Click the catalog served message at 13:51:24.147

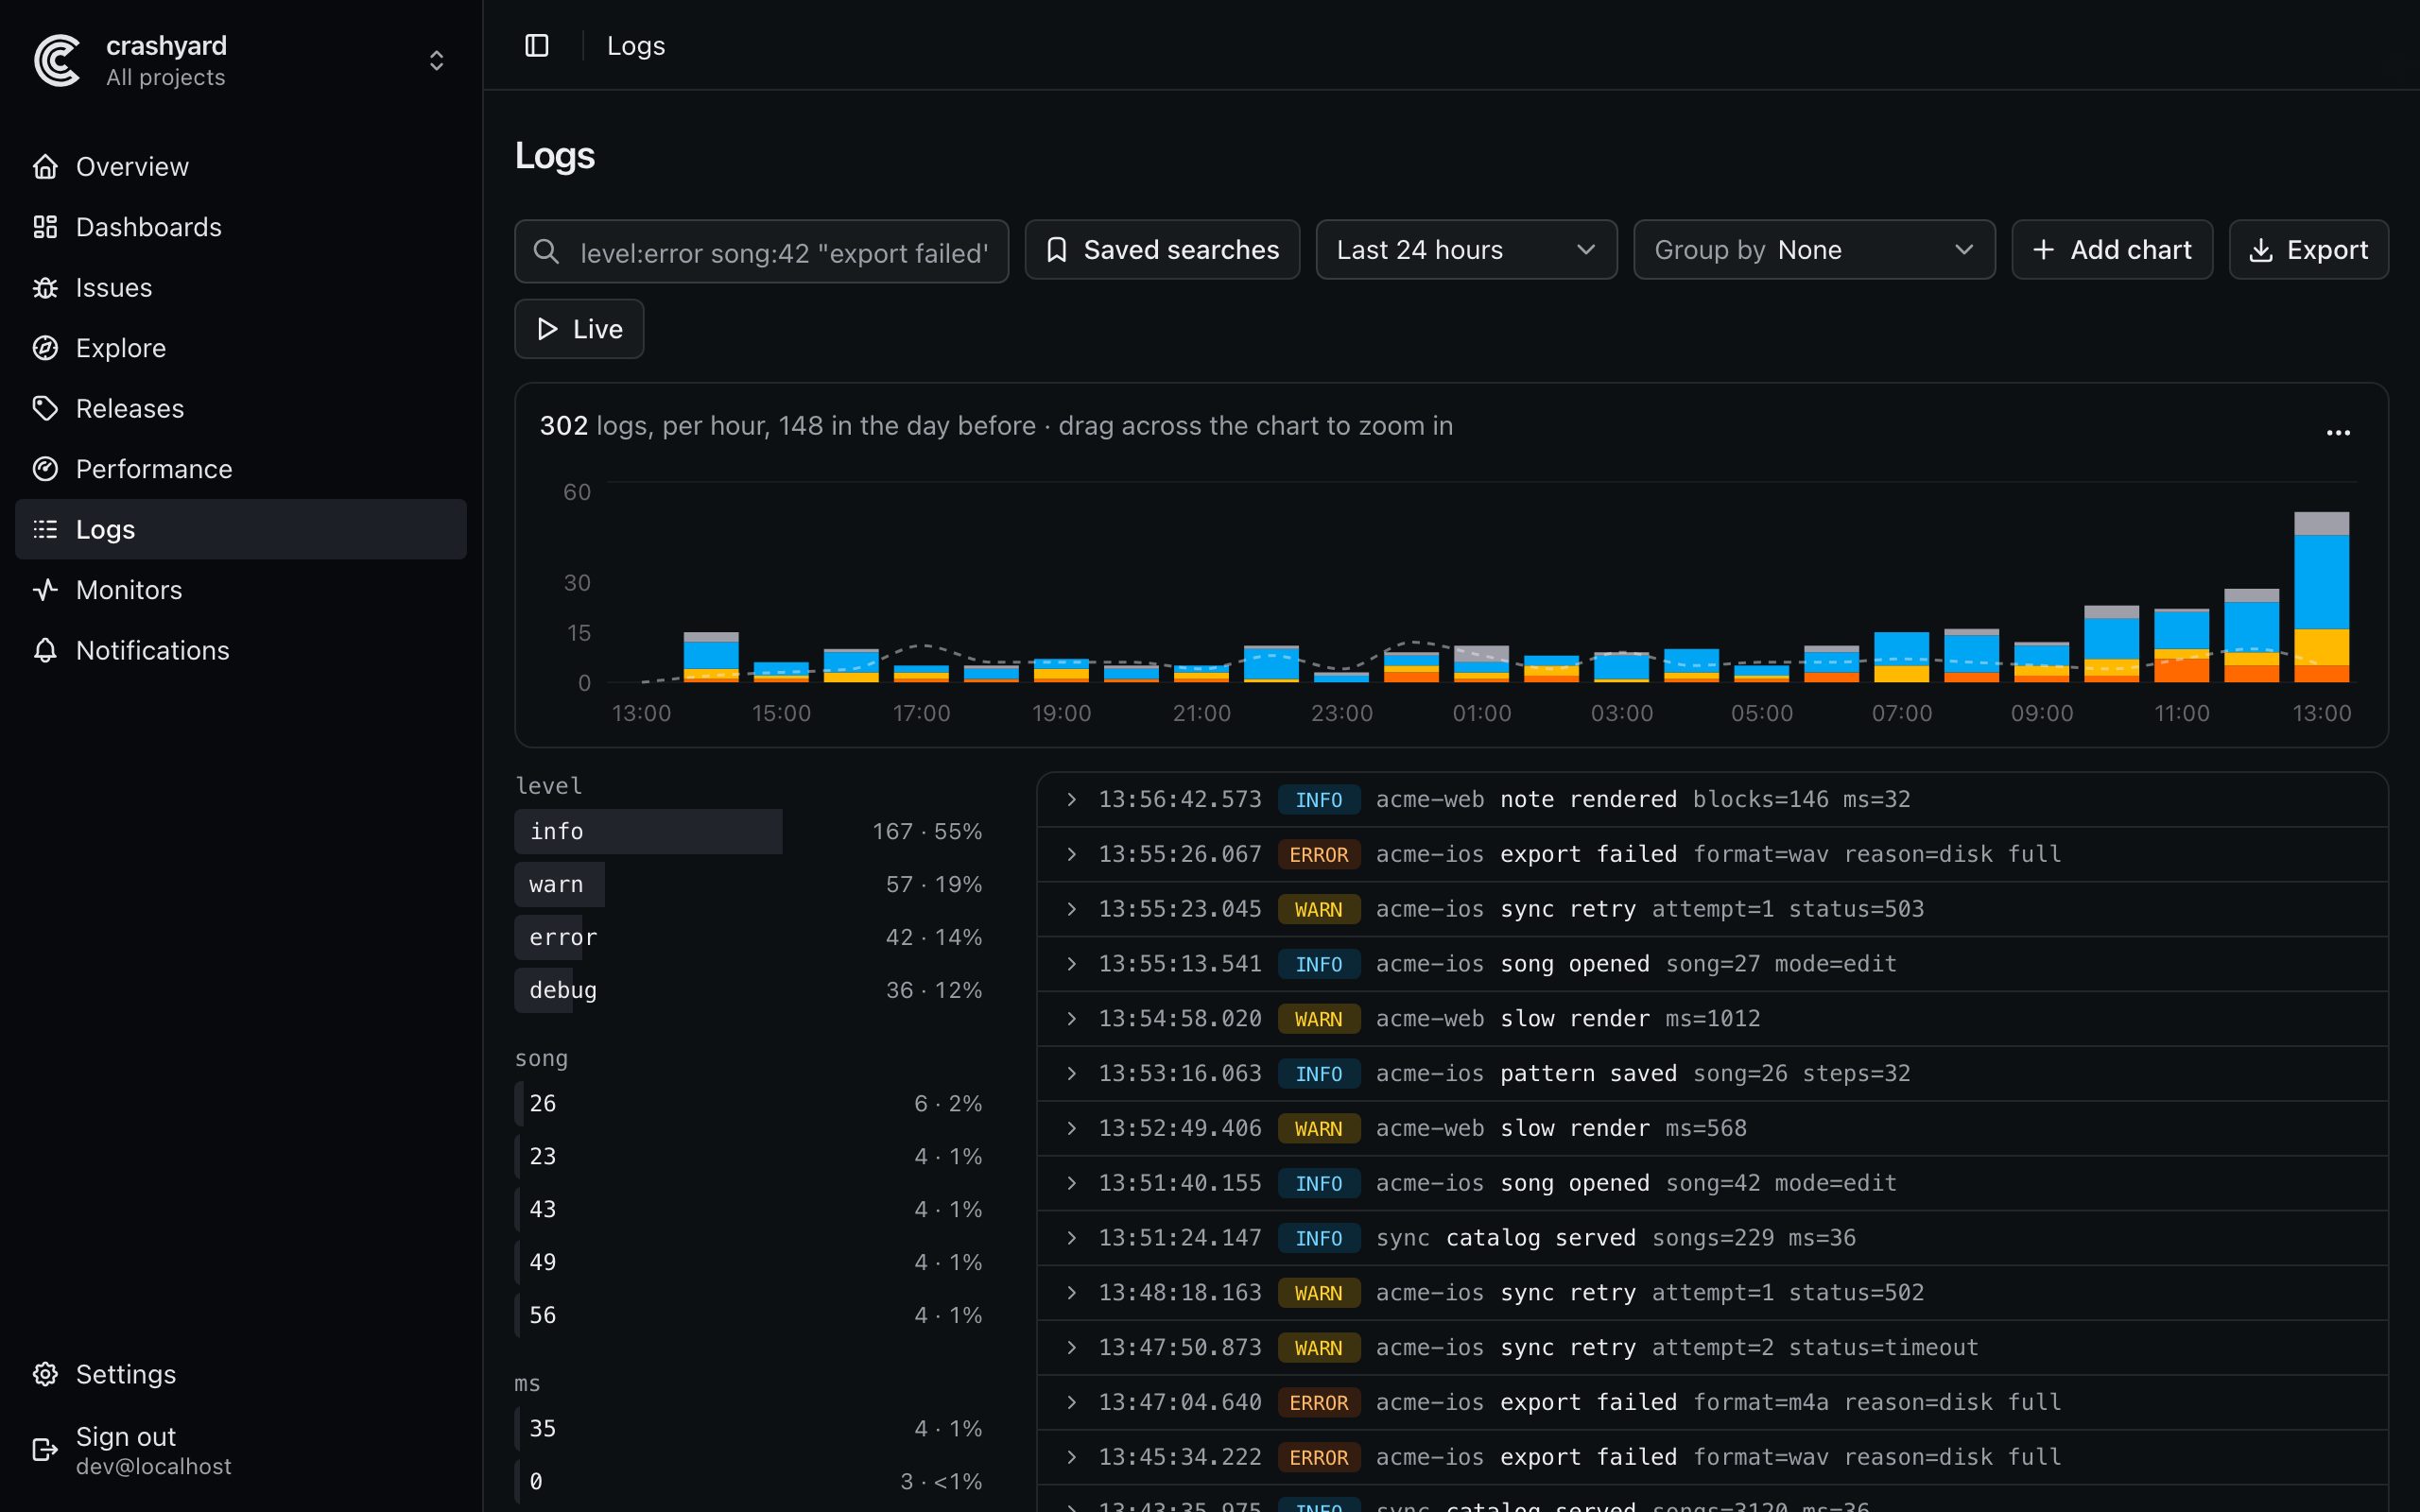[1540, 1238]
